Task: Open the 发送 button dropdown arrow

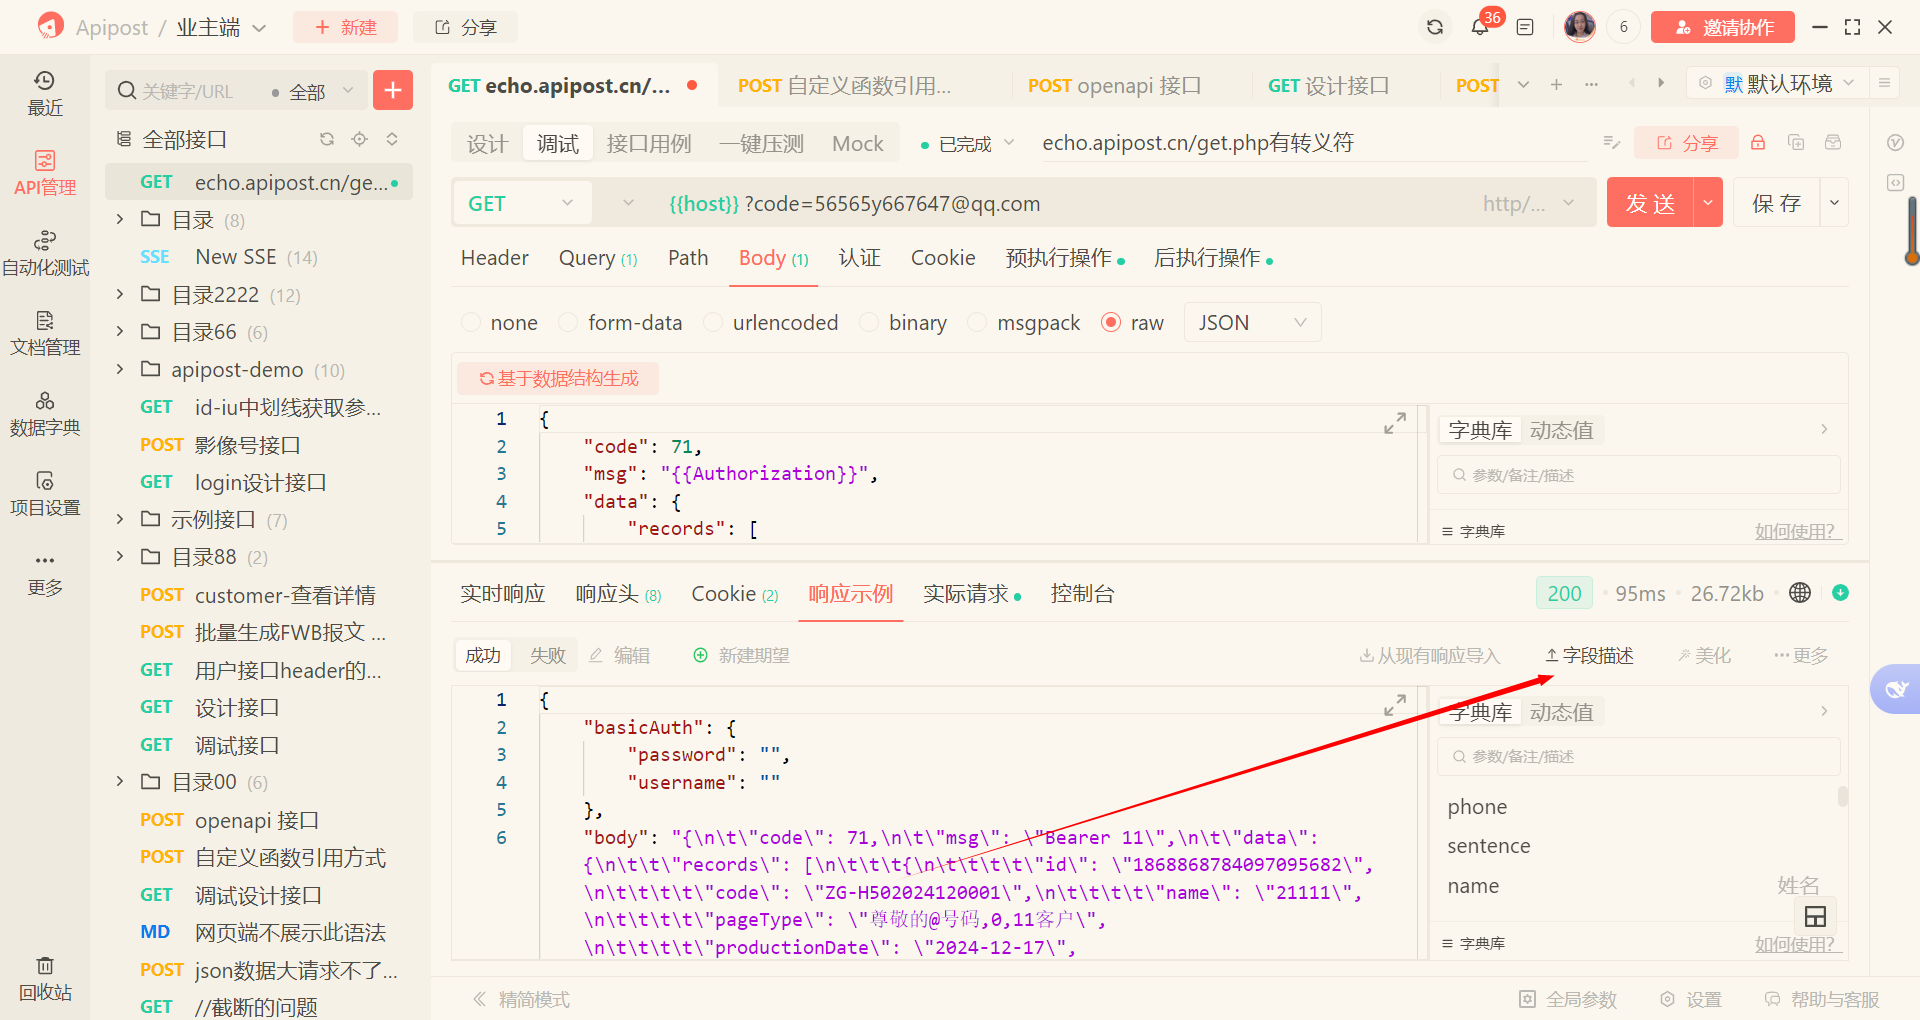Action: point(1708,203)
